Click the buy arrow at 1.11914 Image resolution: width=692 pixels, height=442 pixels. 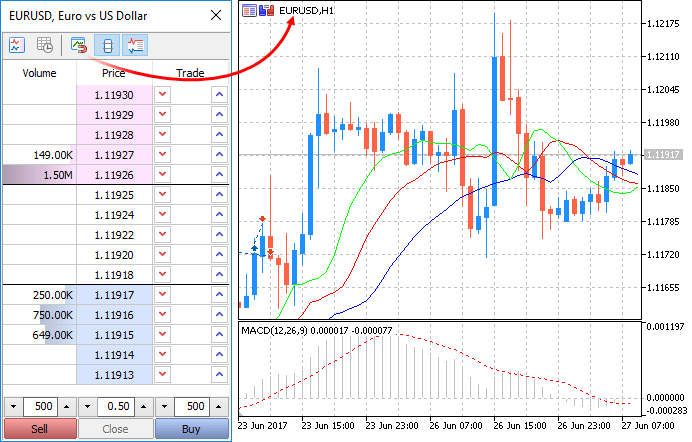tap(219, 354)
